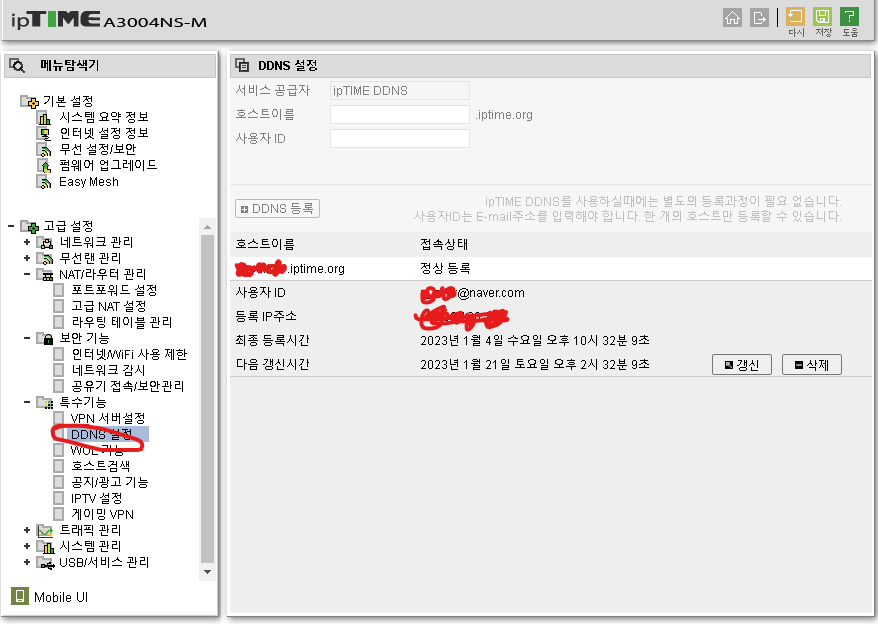Collapse the NAT/라우터 관리 node
The width and height of the screenshot is (878, 627).
click(27, 274)
